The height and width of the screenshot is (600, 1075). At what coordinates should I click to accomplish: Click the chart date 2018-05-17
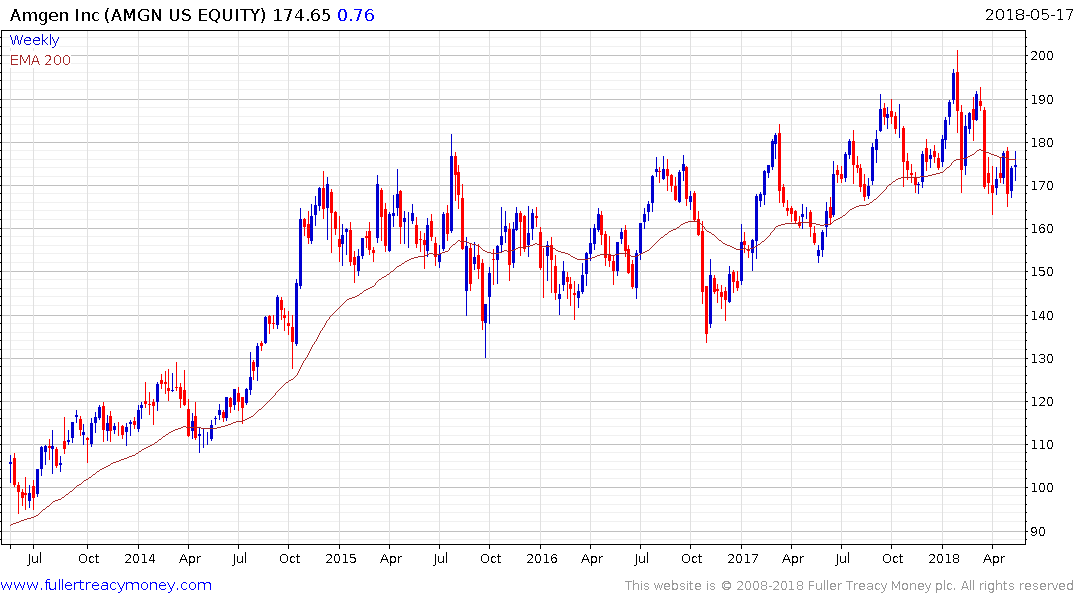coord(1028,14)
